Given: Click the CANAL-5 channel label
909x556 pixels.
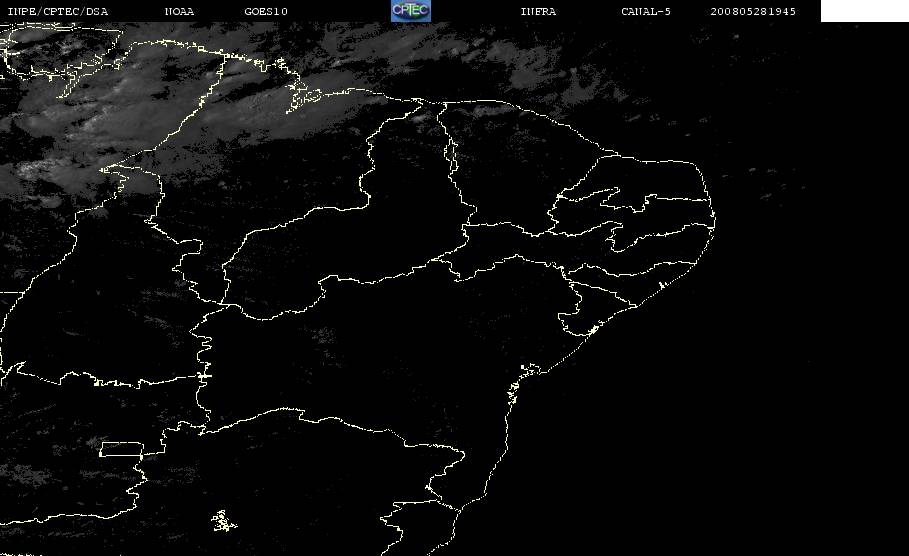Looking at the screenshot, I should point(646,12).
